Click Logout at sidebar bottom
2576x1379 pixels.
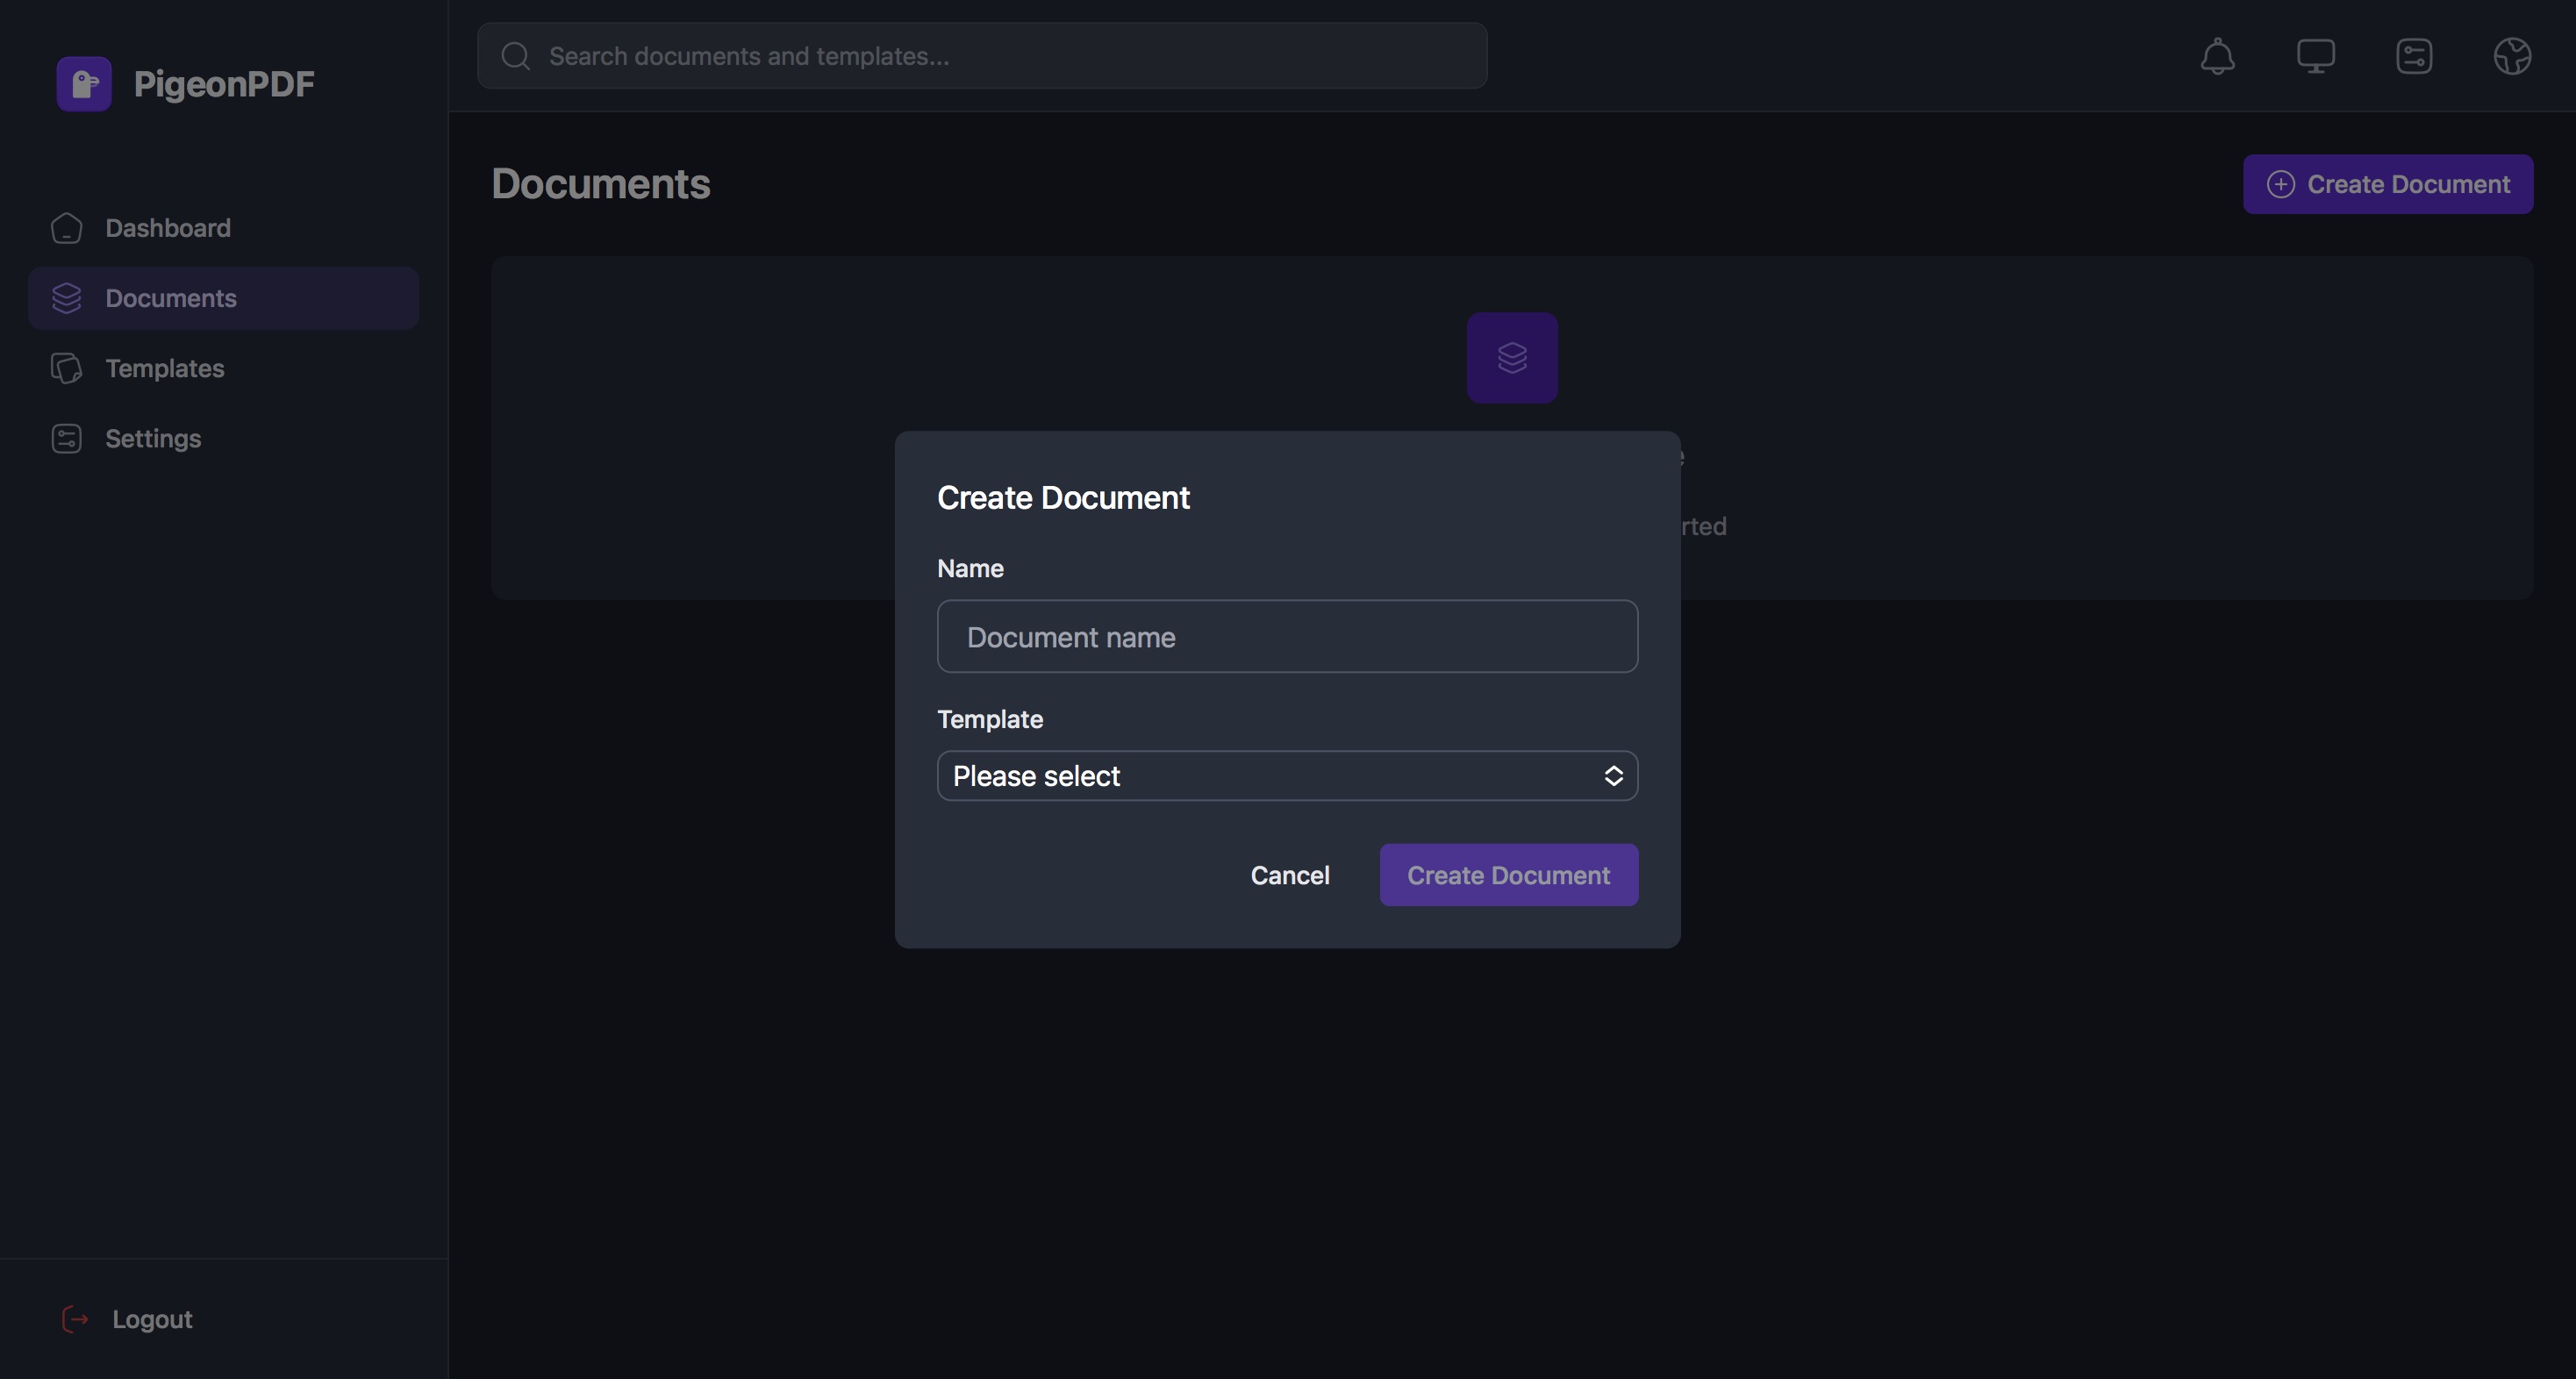(152, 1319)
